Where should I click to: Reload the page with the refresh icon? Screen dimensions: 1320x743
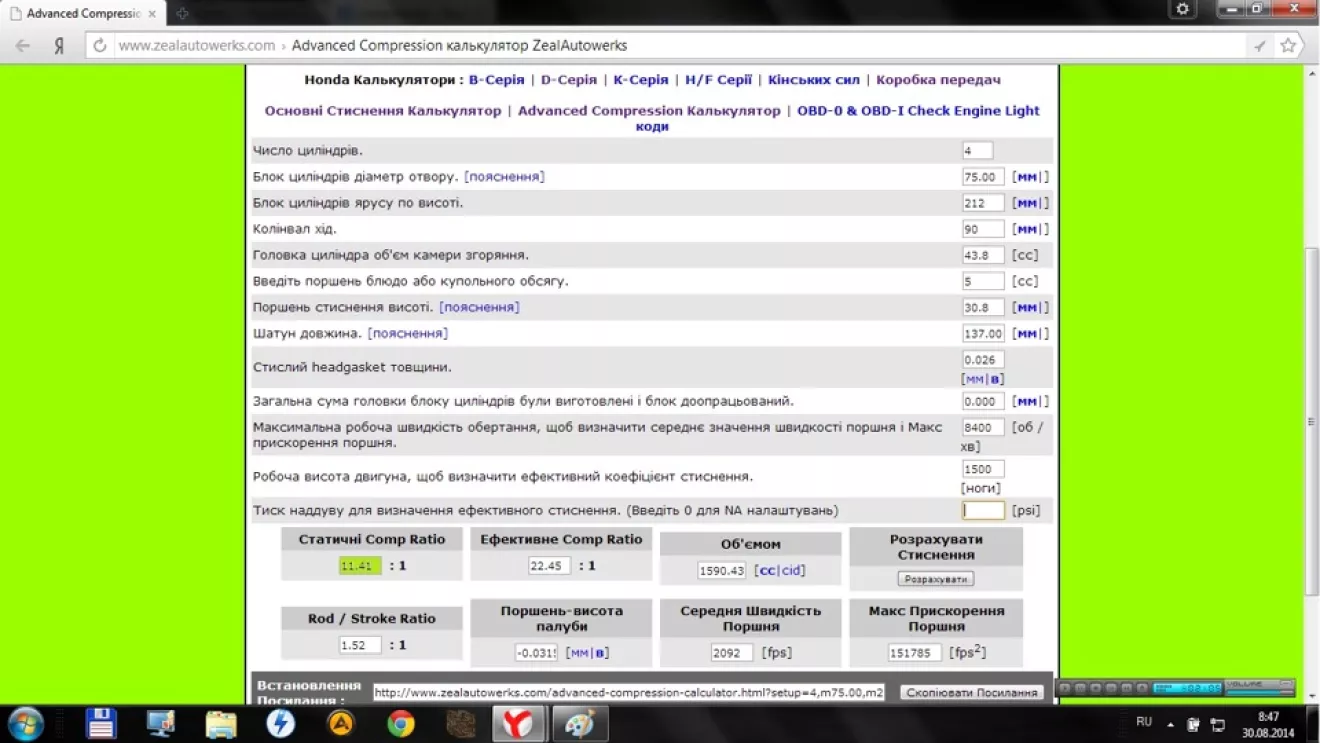pos(99,45)
